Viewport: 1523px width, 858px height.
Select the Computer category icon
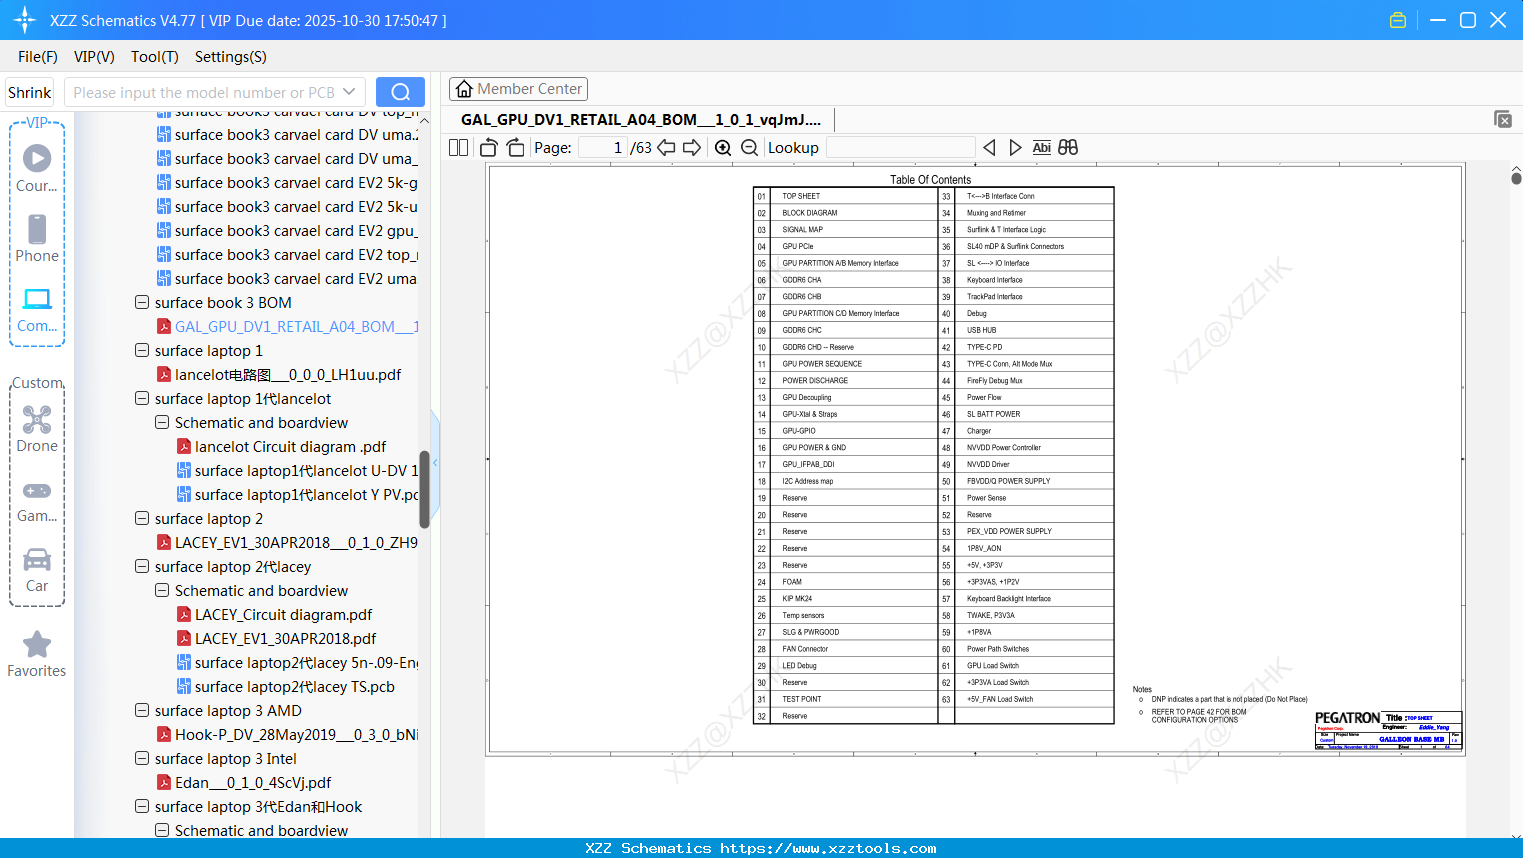tap(37, 309)
